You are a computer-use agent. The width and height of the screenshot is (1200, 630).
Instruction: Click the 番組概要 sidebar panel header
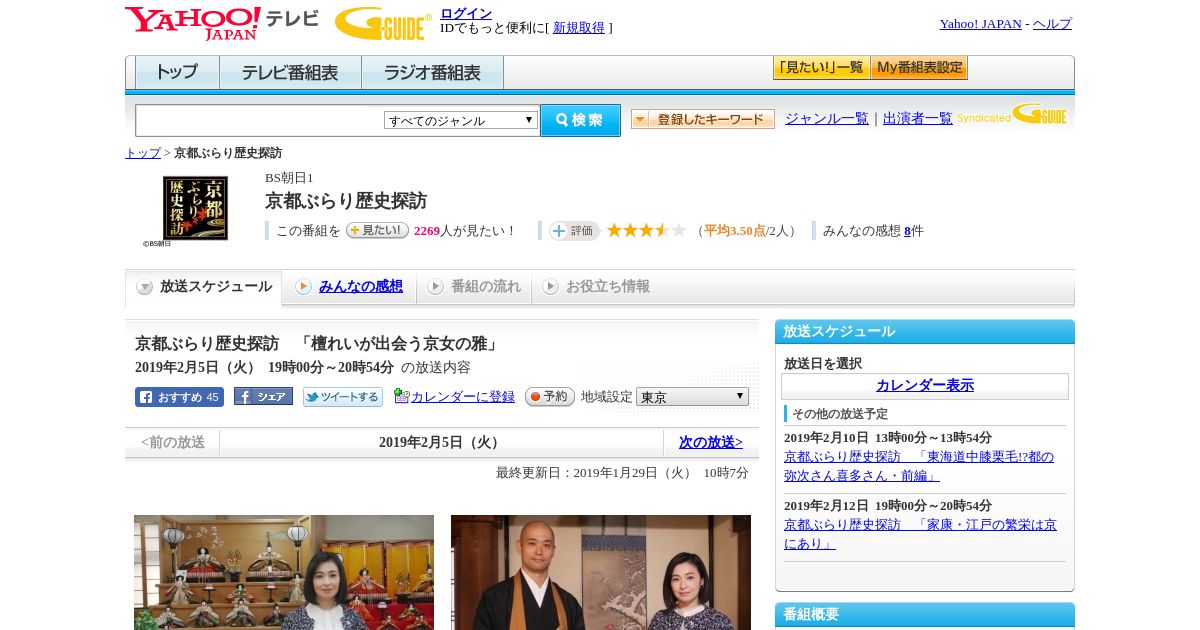click(925, 614)
